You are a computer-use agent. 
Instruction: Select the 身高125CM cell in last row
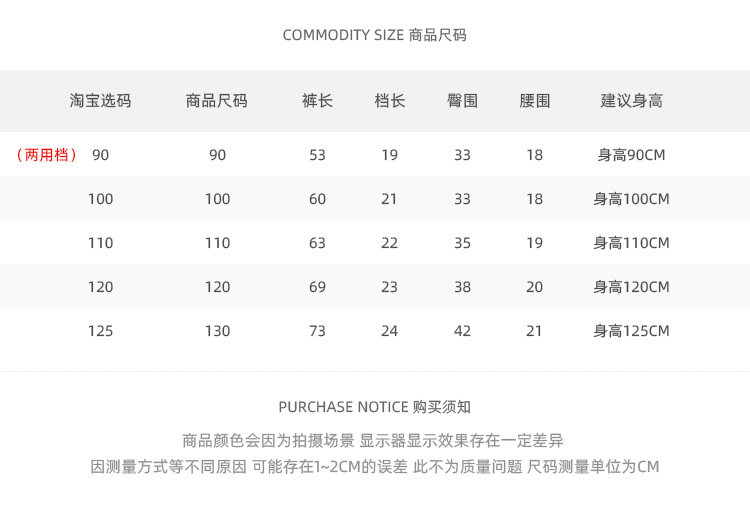[x=631, y=331]
